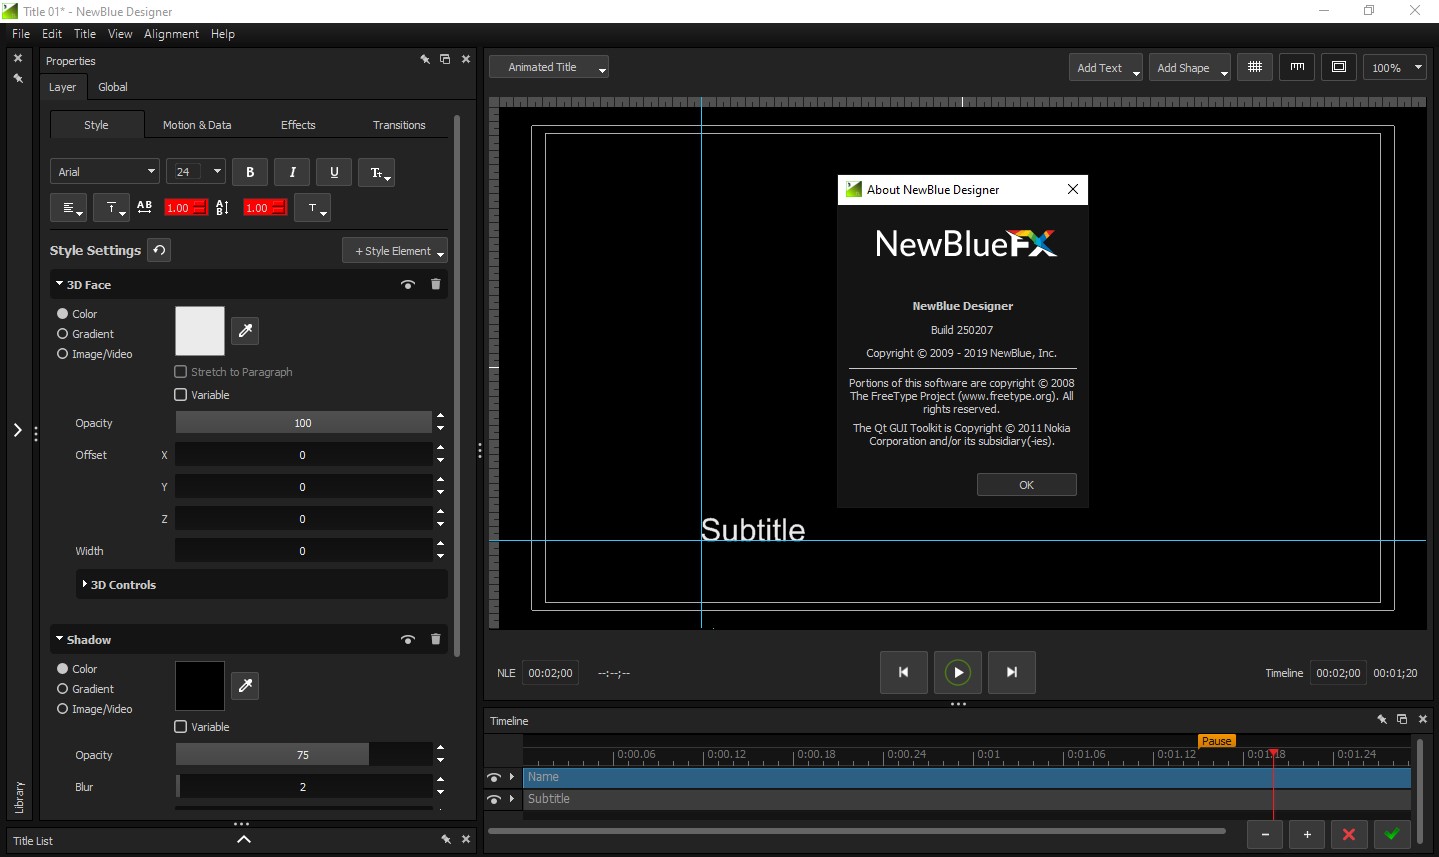
Task: Open the Animated Title dropdown
Action: click(548, 67)
